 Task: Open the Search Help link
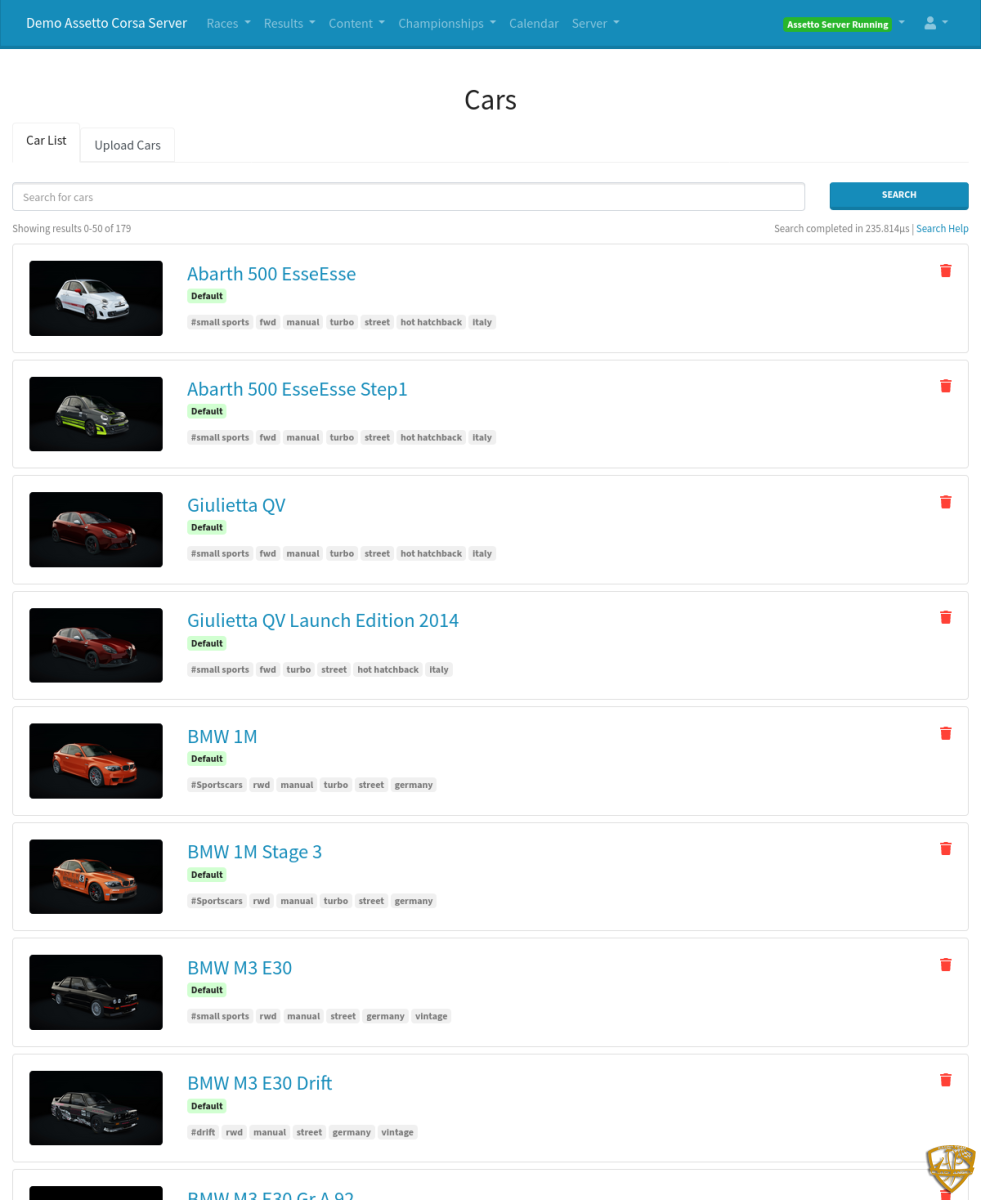pos(942,229)
